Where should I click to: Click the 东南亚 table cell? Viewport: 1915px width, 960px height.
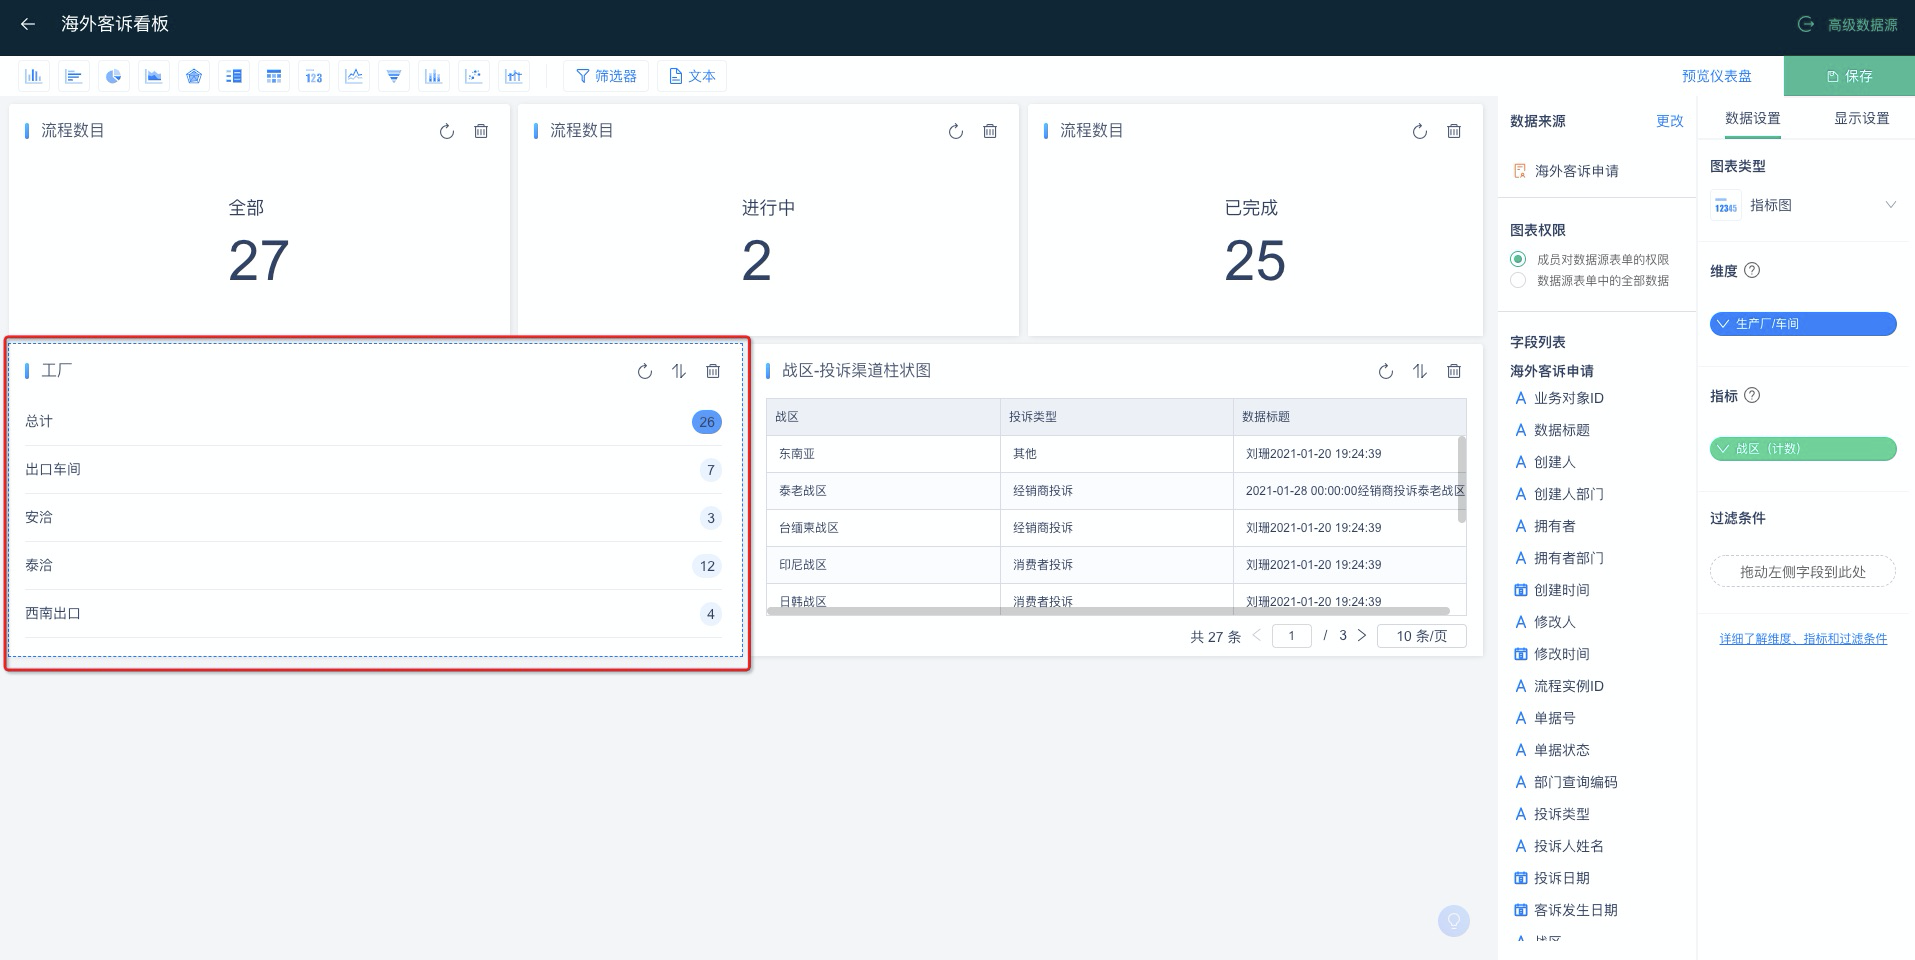pyautogui.click(x=883, y=454)
